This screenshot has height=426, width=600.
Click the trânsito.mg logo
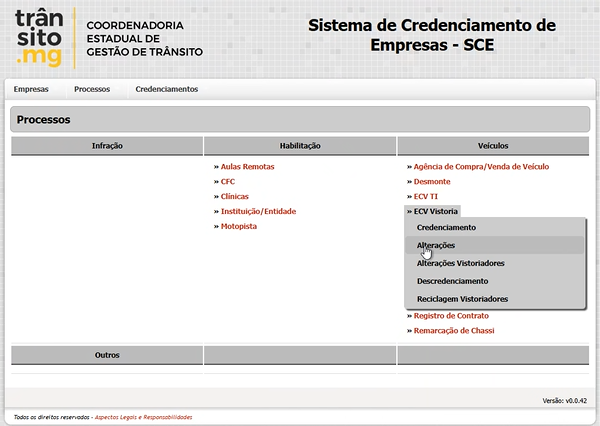point(39,38)
